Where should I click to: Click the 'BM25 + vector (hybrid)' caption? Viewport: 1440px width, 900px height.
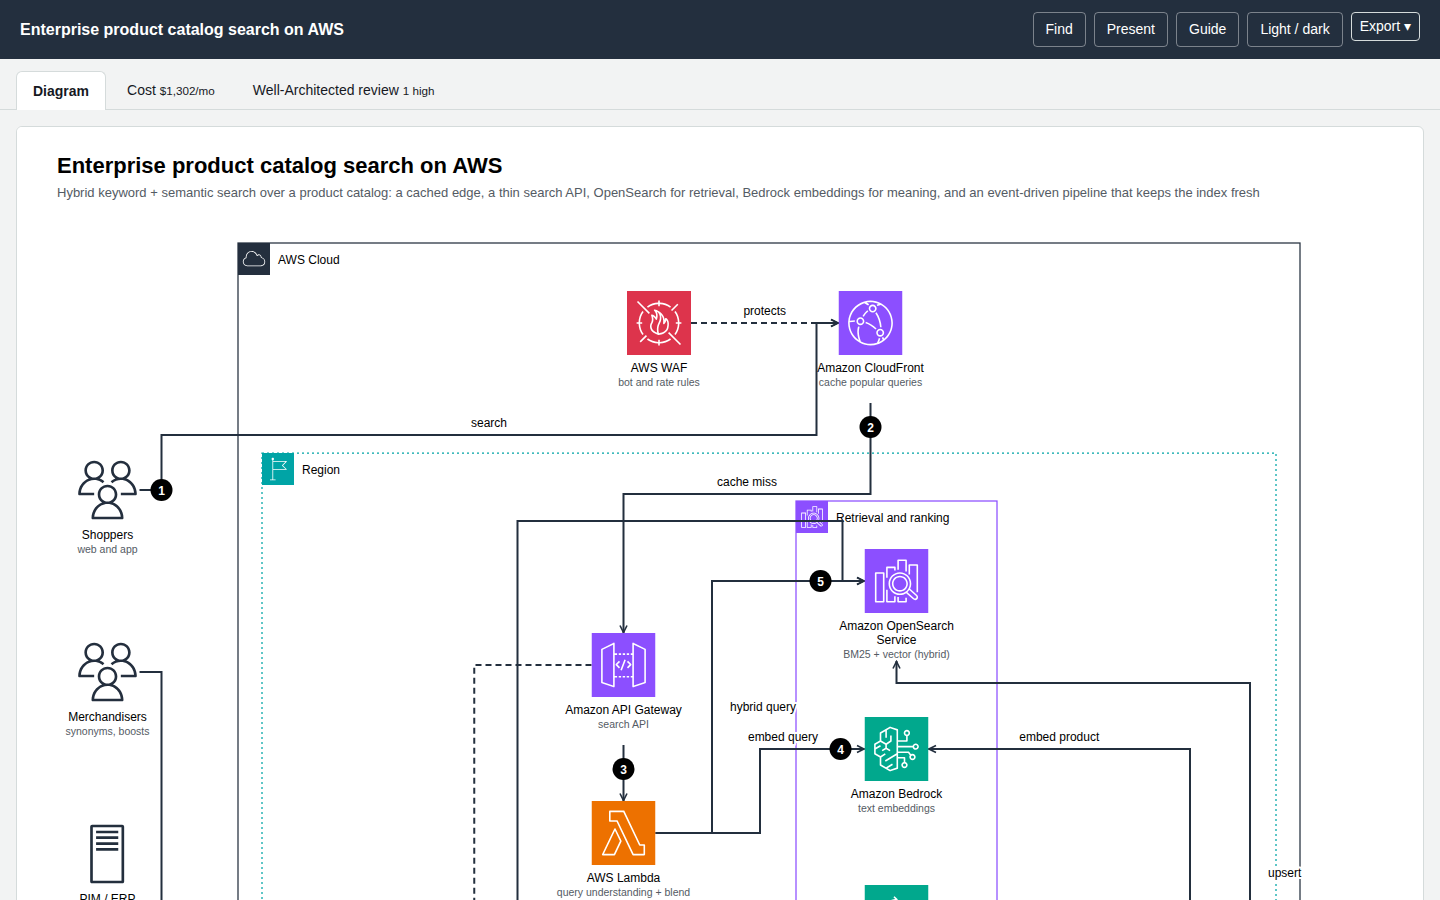pyautogui.click(x=896, y=654)
